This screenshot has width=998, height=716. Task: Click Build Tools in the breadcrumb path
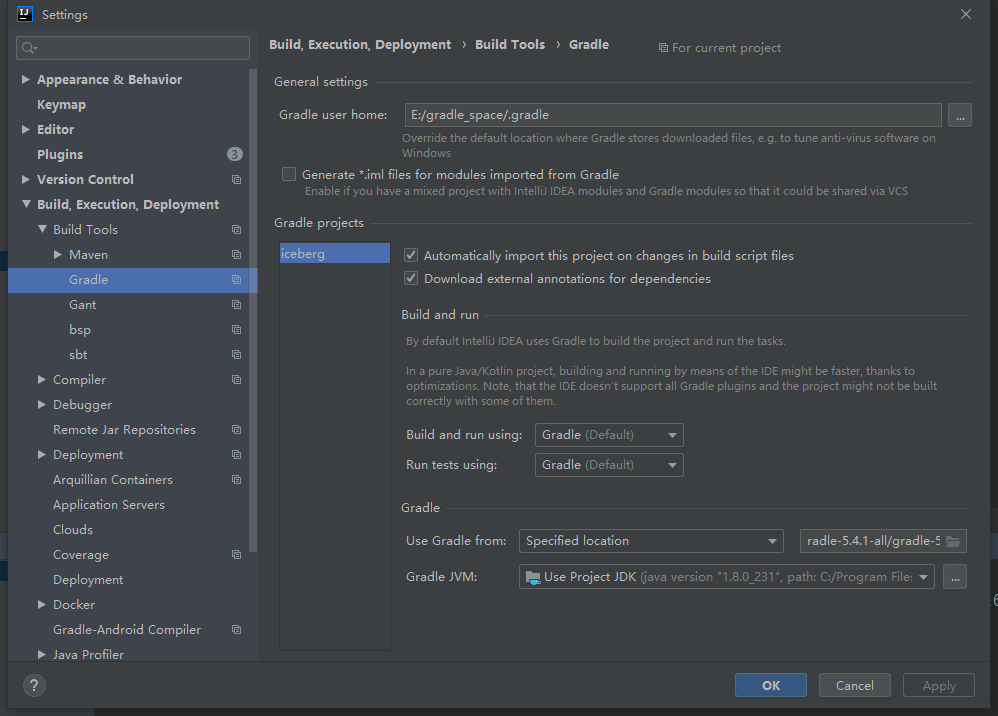pos(510,44)
